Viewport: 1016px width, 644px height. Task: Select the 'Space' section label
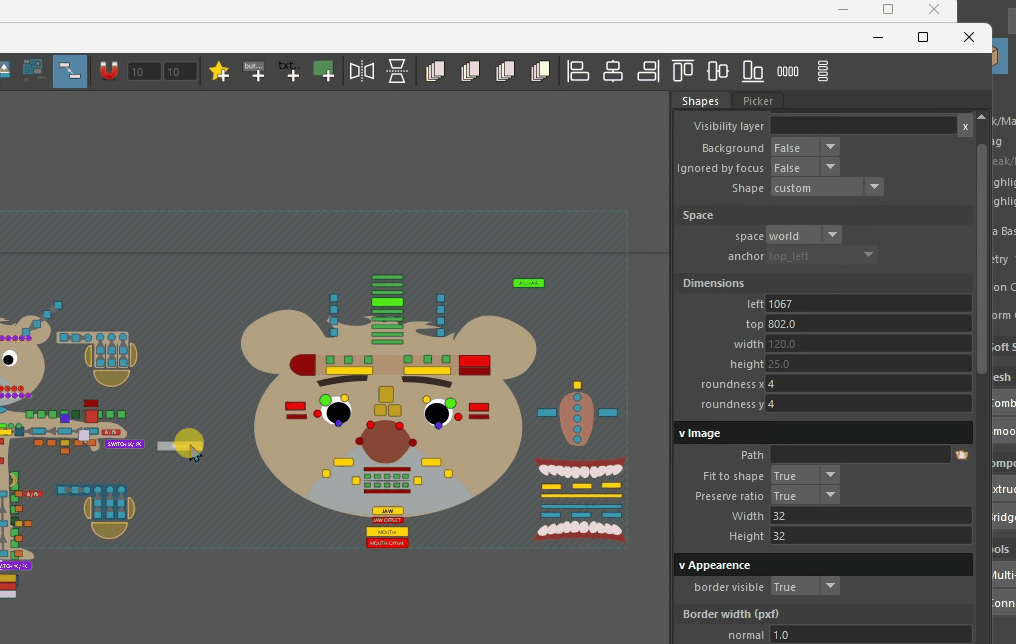(x=698, y=215)
